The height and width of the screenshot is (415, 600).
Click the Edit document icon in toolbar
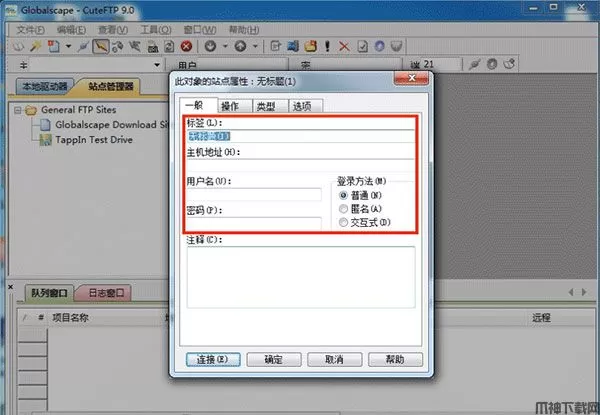pos(276,47)
